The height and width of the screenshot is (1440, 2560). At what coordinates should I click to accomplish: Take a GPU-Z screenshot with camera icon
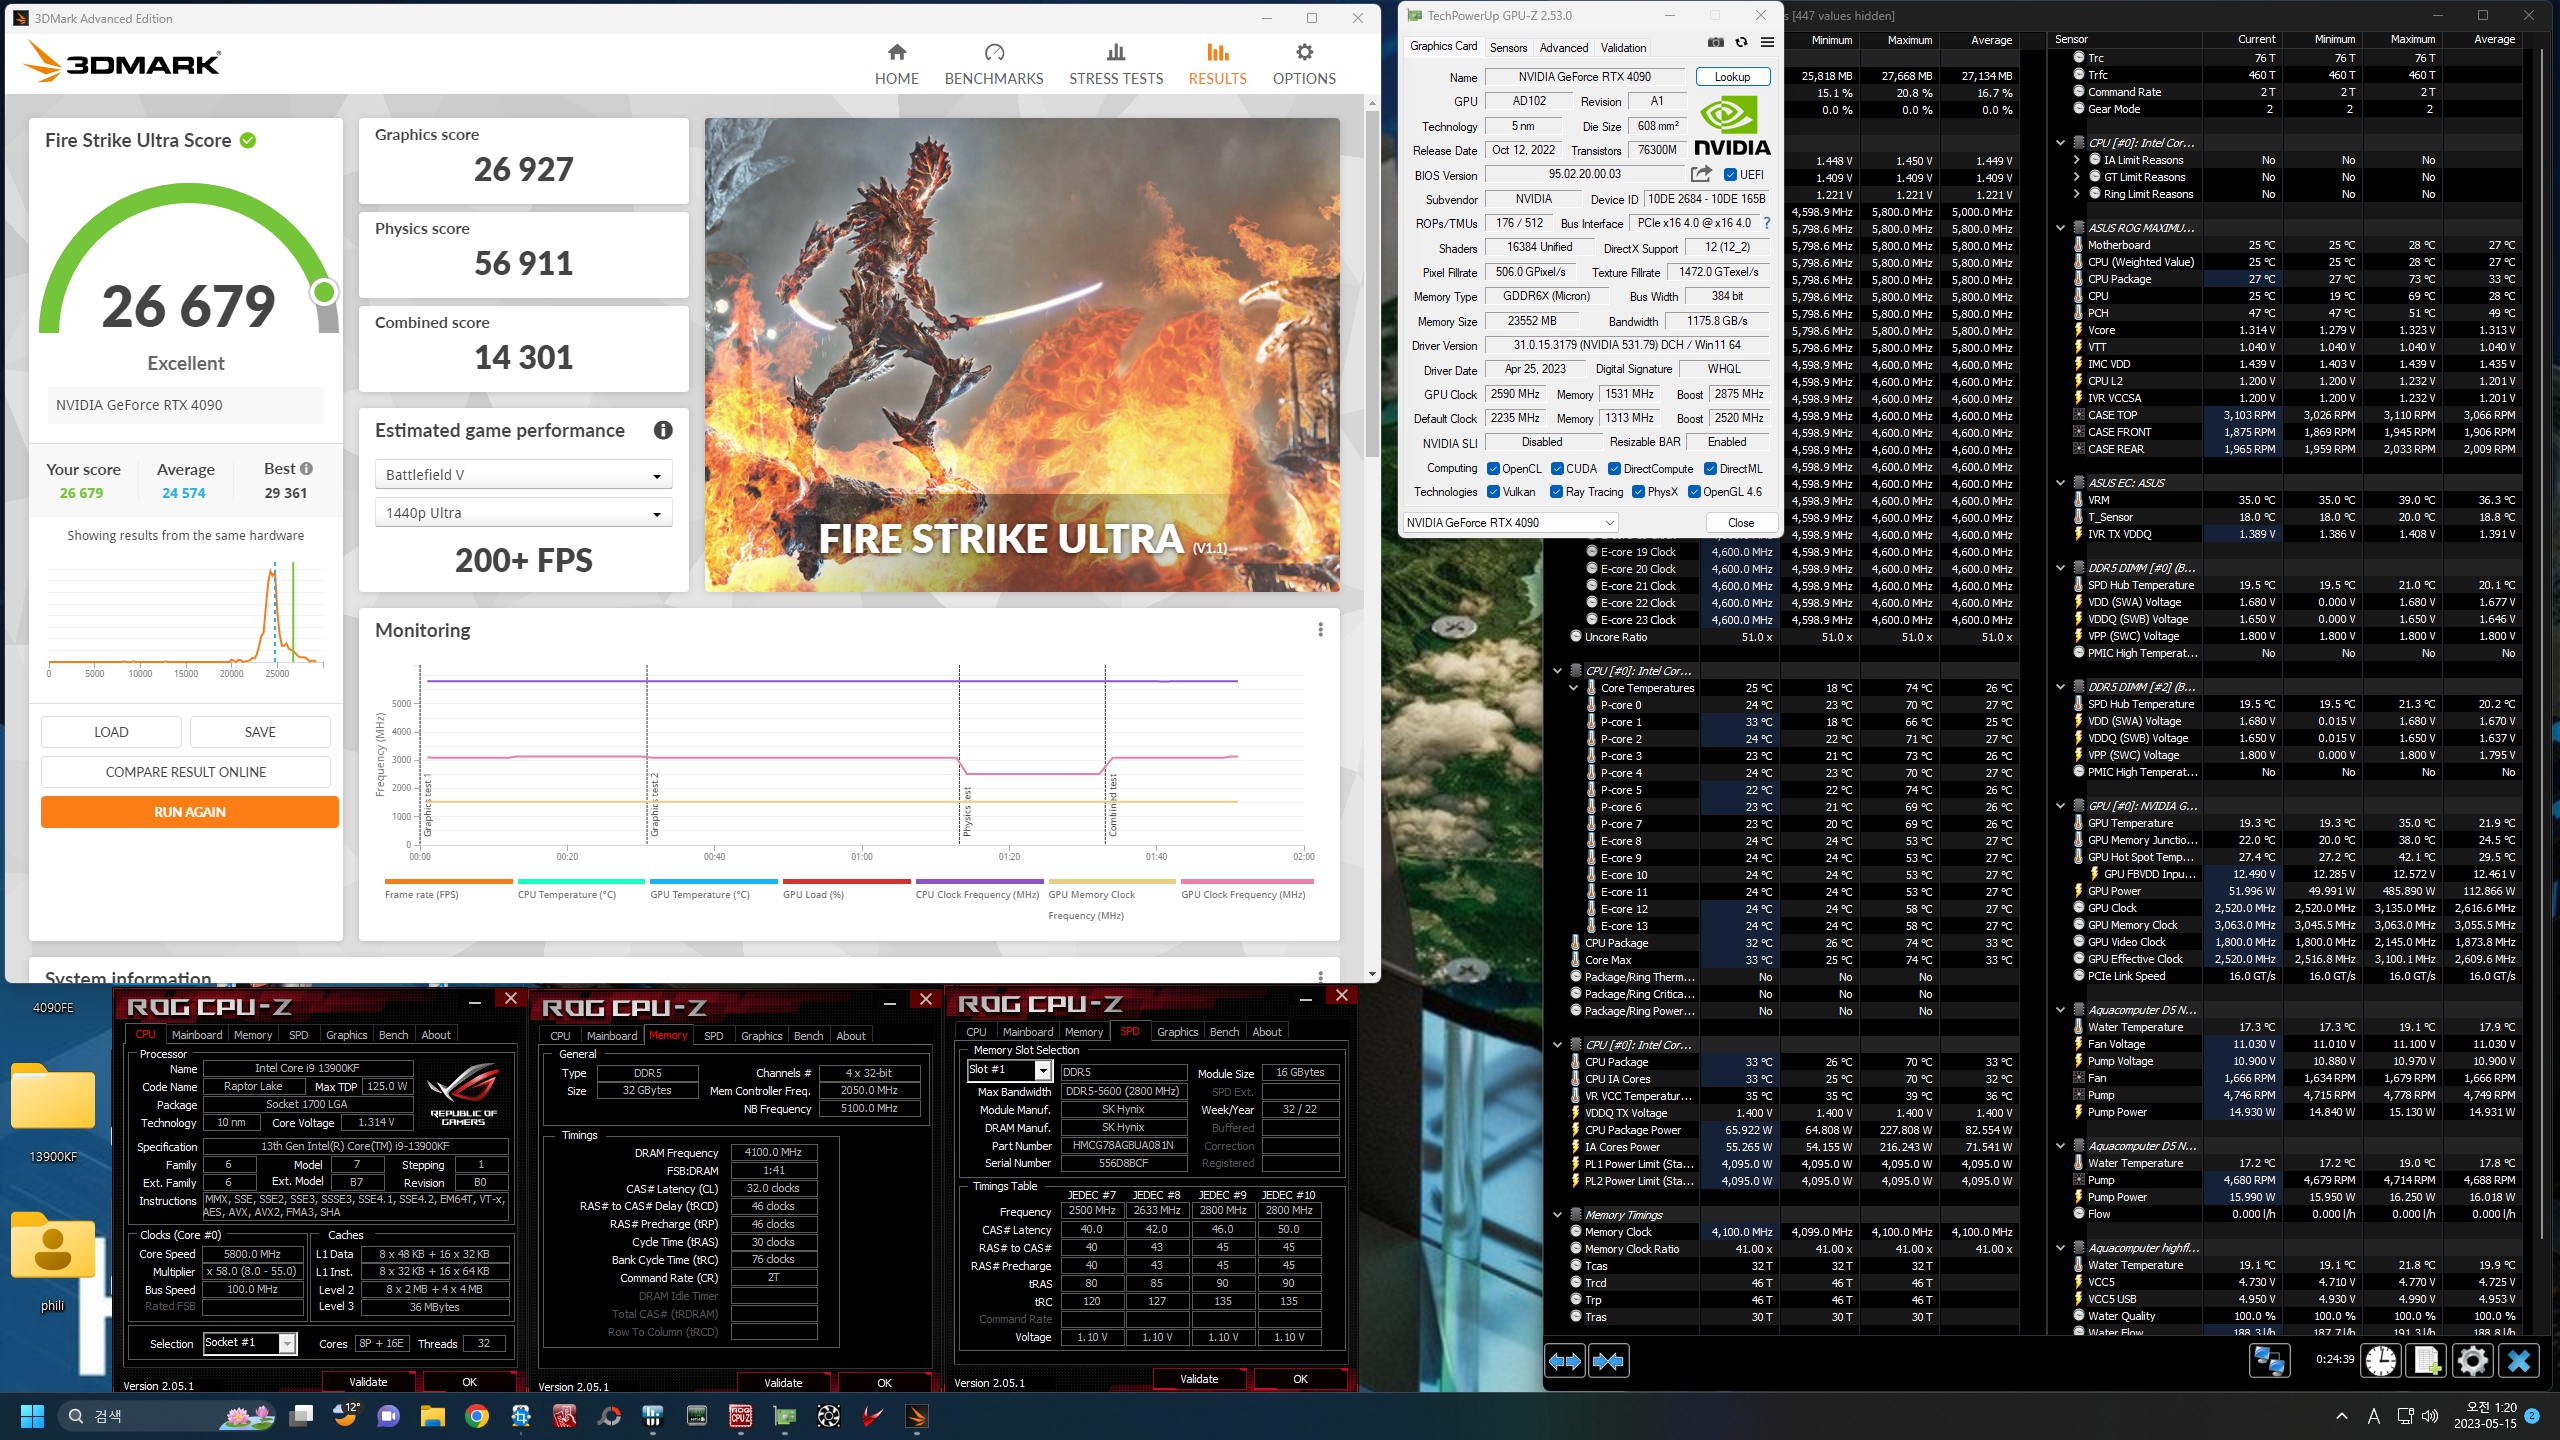coord(1715,42)
